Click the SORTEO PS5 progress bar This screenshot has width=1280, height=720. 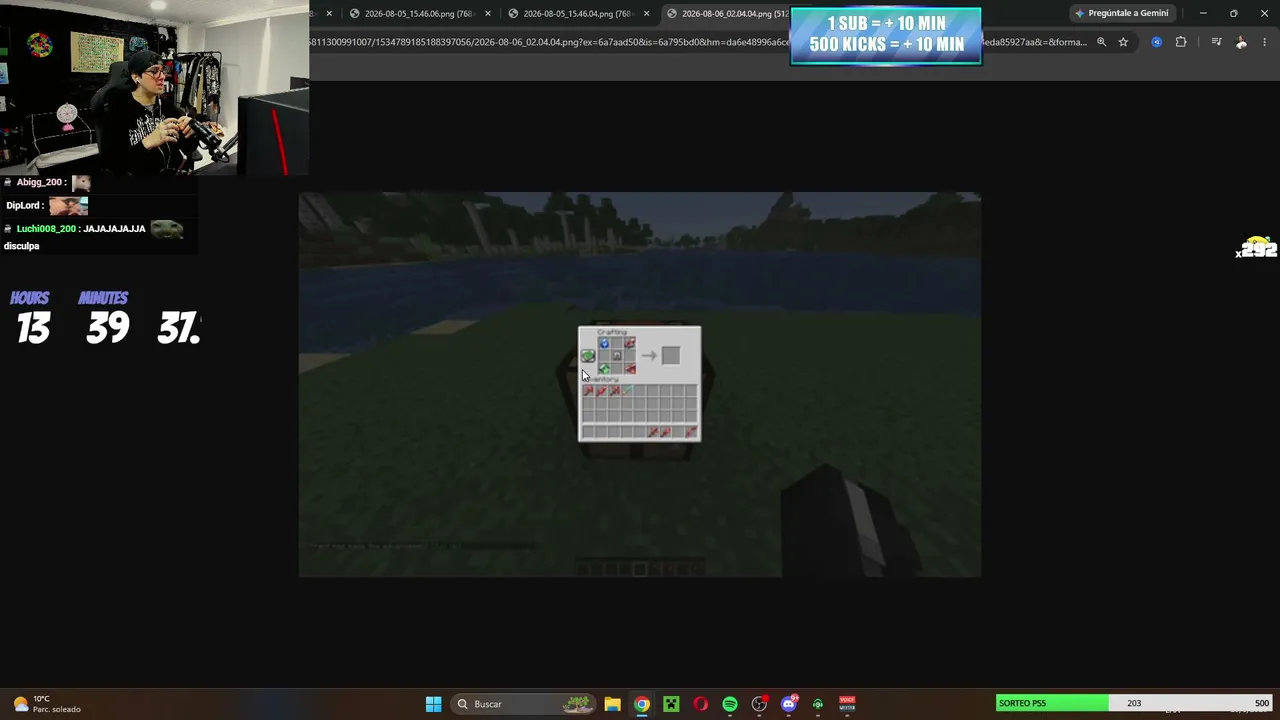click(1135, 703)
